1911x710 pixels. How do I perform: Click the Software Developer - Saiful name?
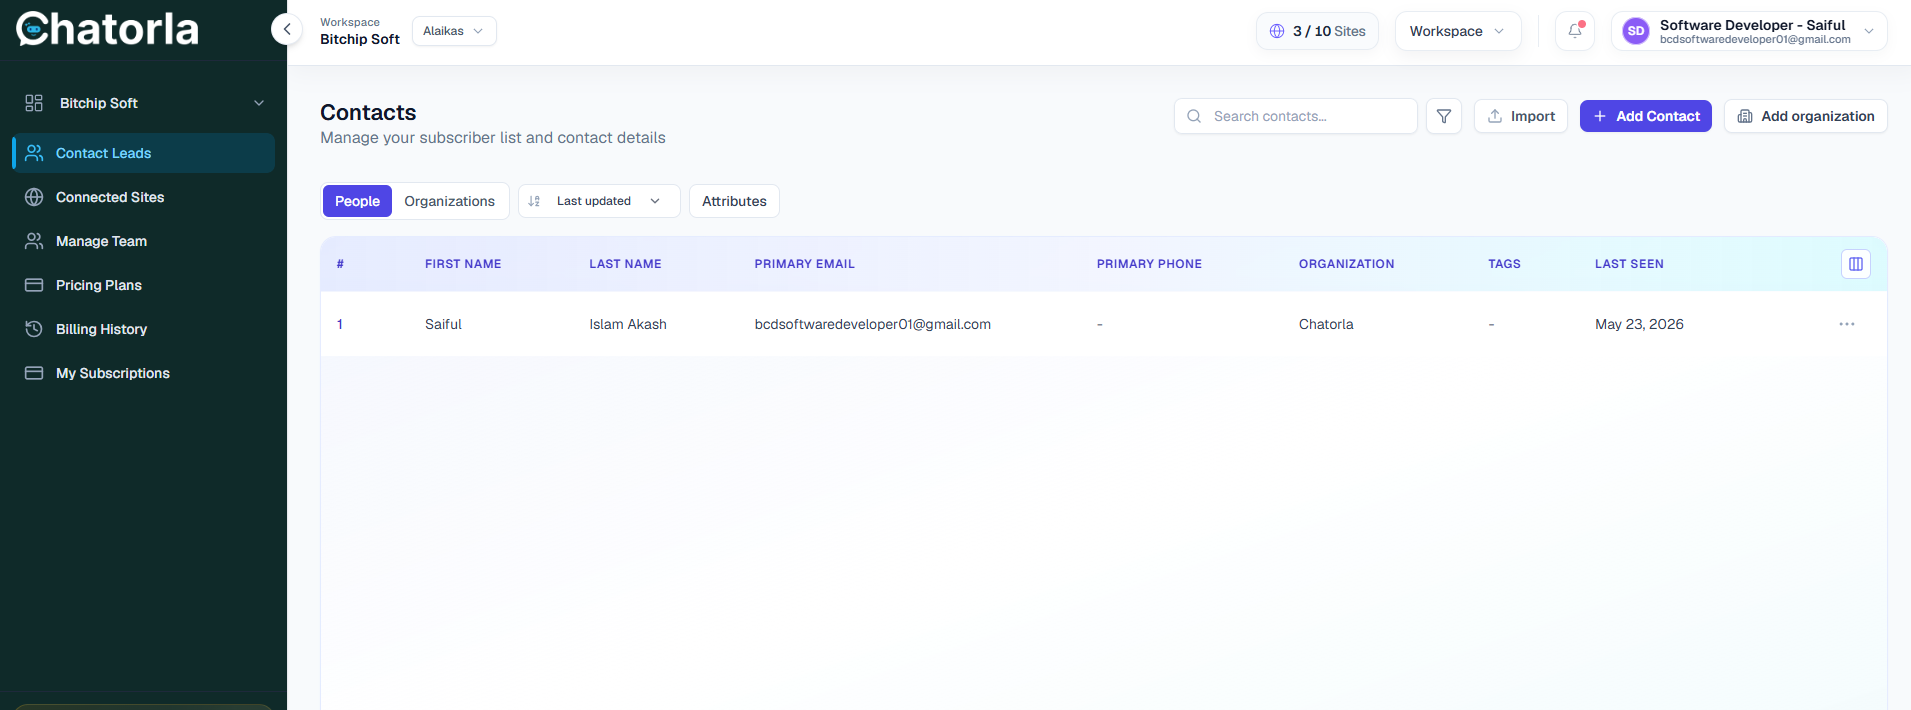tap(1752, 25)
